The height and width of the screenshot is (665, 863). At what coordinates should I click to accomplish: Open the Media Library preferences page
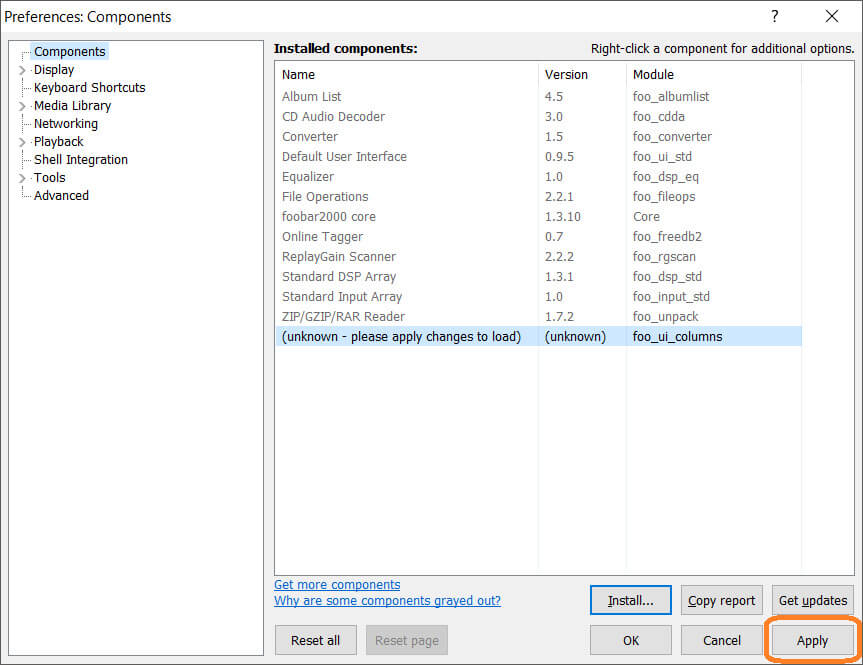(x=72, y=106)
